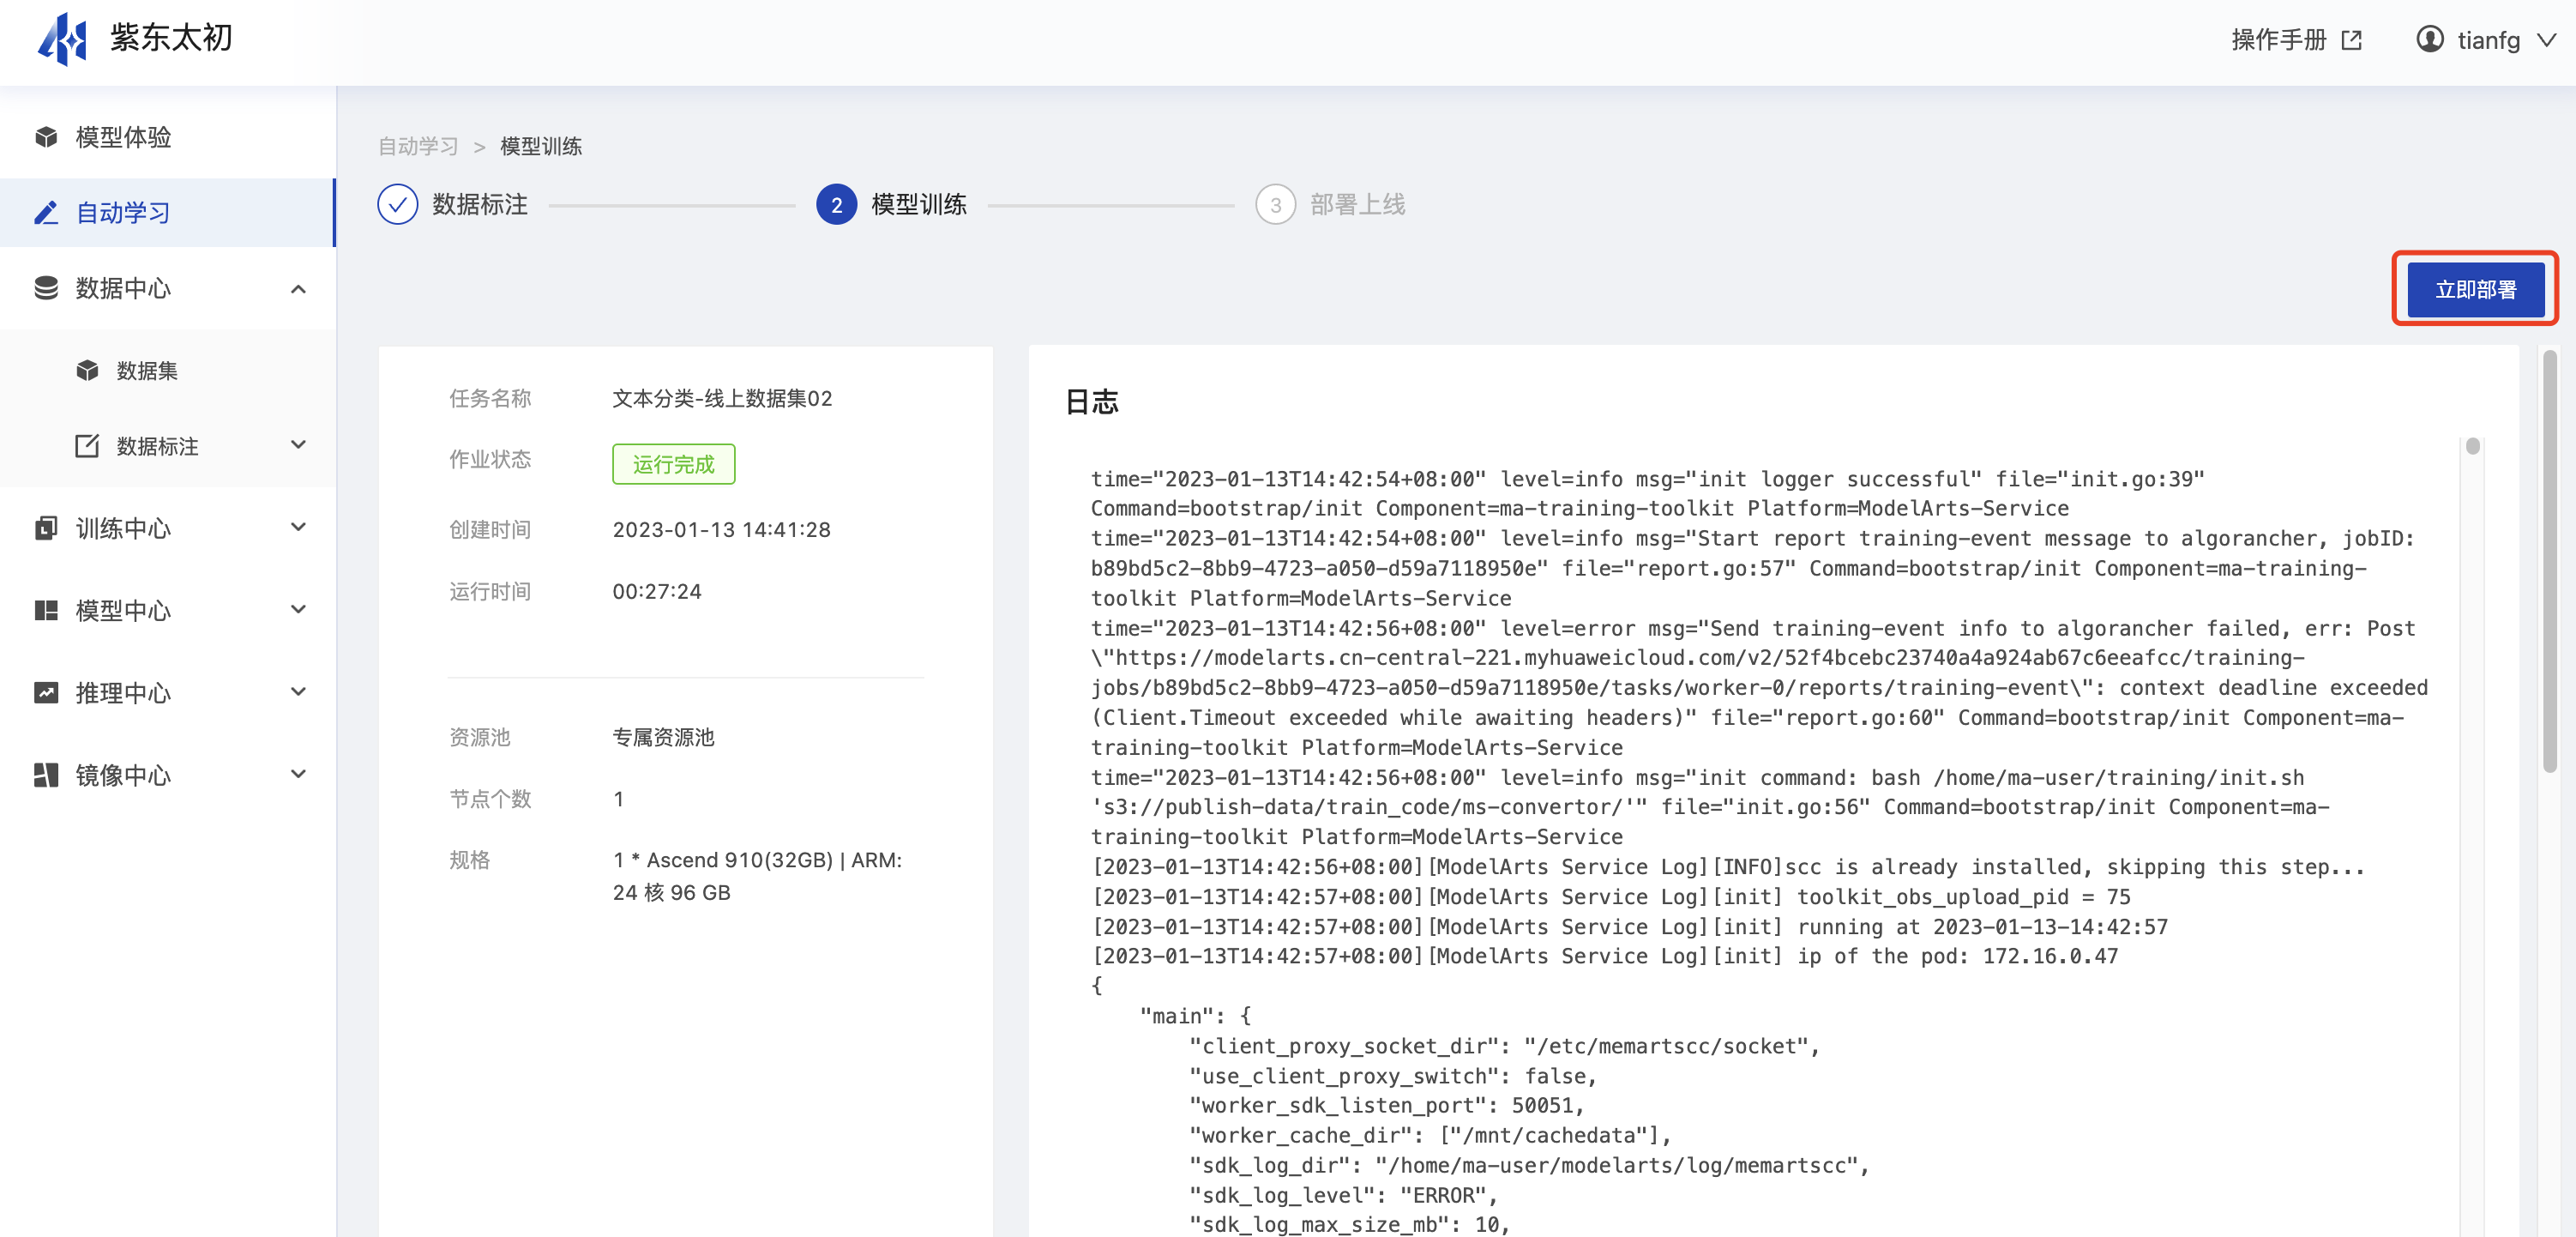Click the 立即部署 button
2576x1237 pixels.
[2475, 289]
